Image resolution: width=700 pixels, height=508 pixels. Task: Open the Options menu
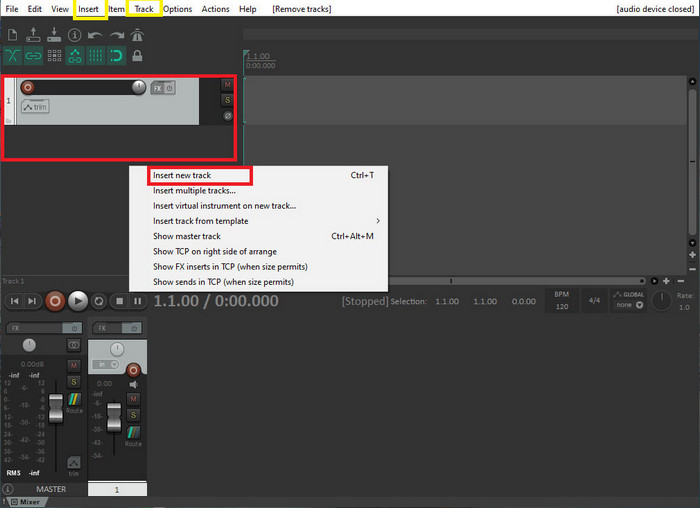pyautogui.click(x=177, y=9)
